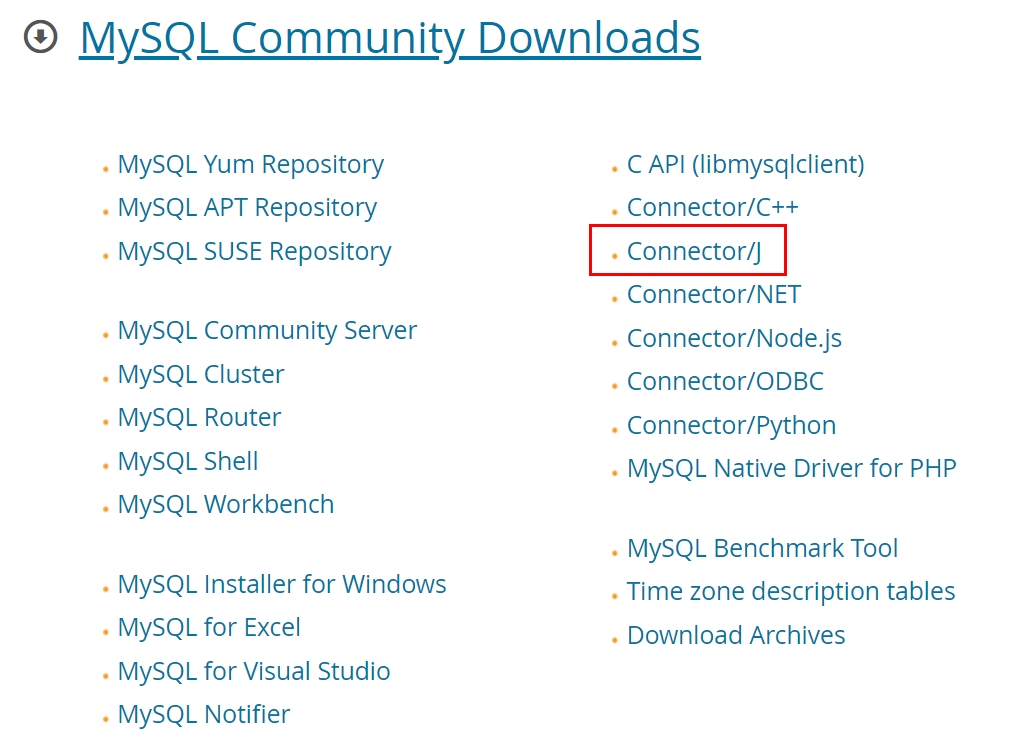1035x747 pixels.
Task: Open the MySQL Notifier link
Action: coord(204,715)
